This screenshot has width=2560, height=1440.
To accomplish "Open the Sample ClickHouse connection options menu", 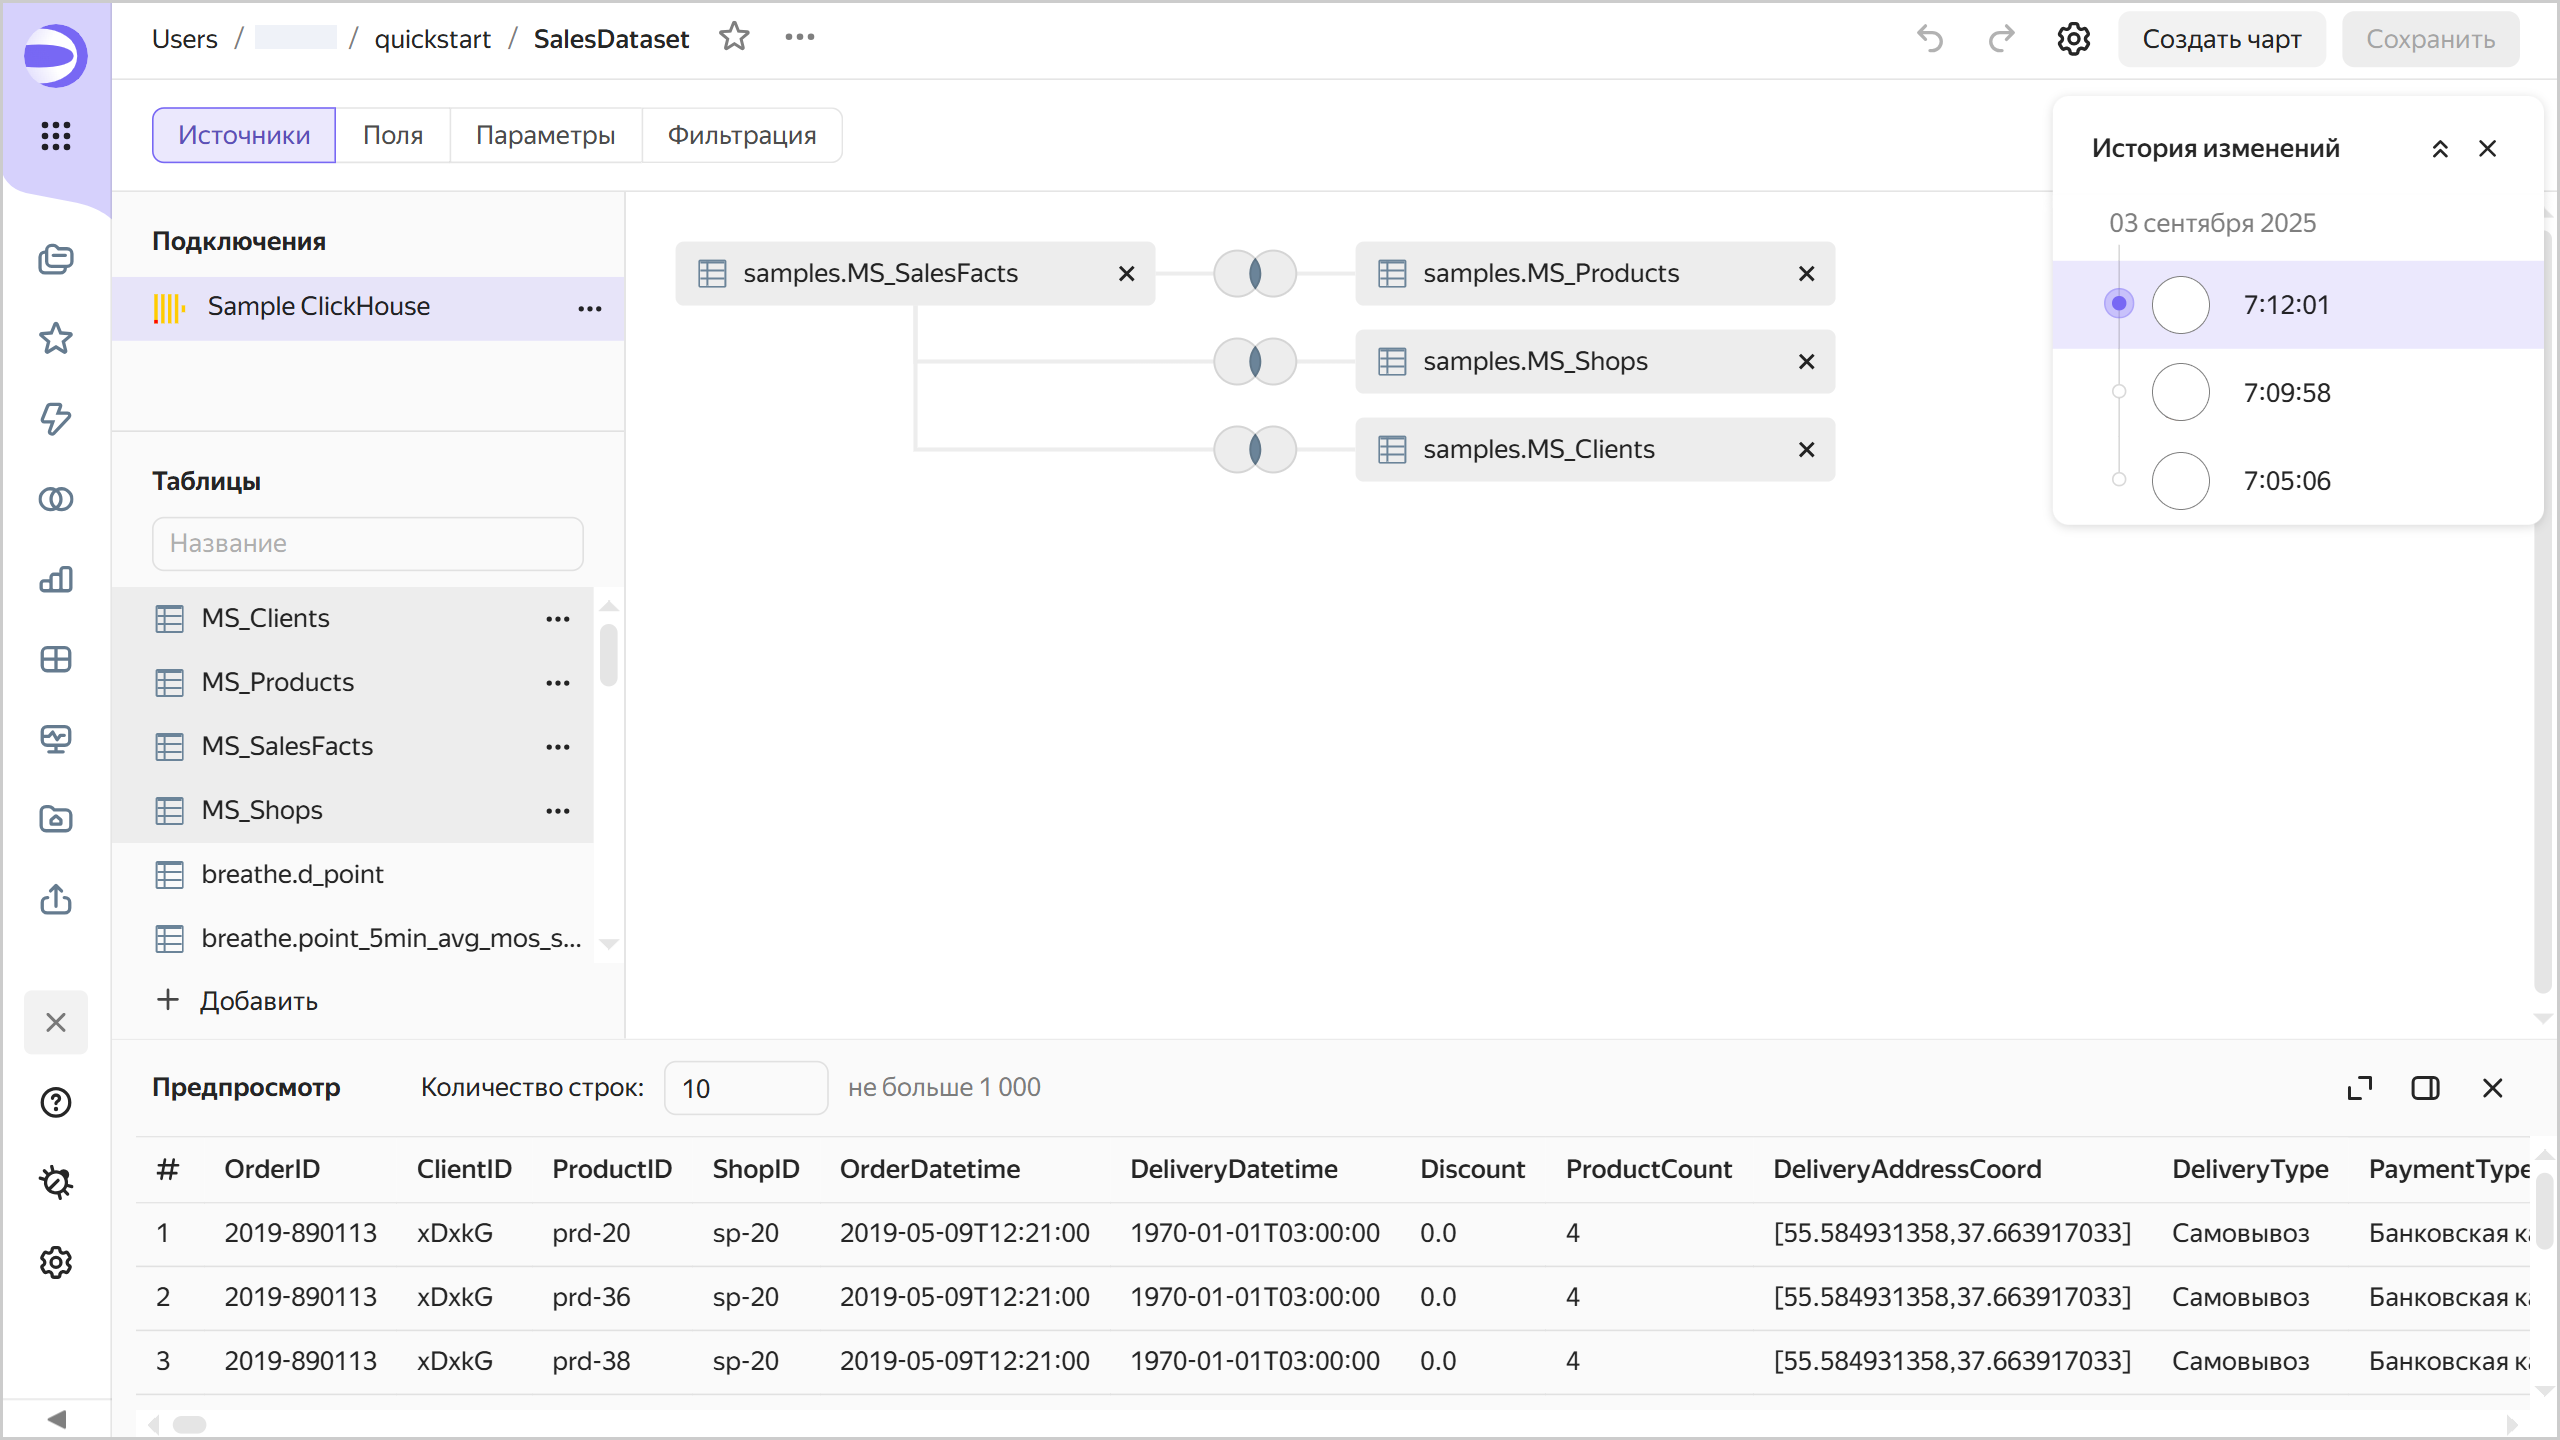I will click(590, 307).
